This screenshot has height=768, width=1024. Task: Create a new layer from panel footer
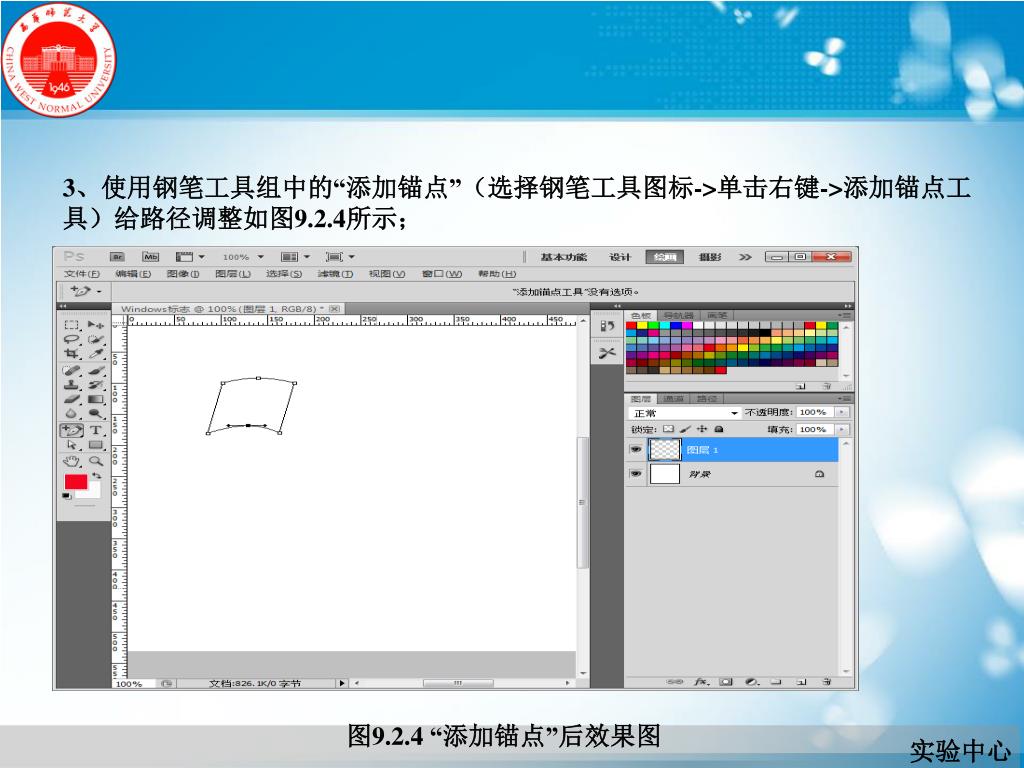click(802, 681)
